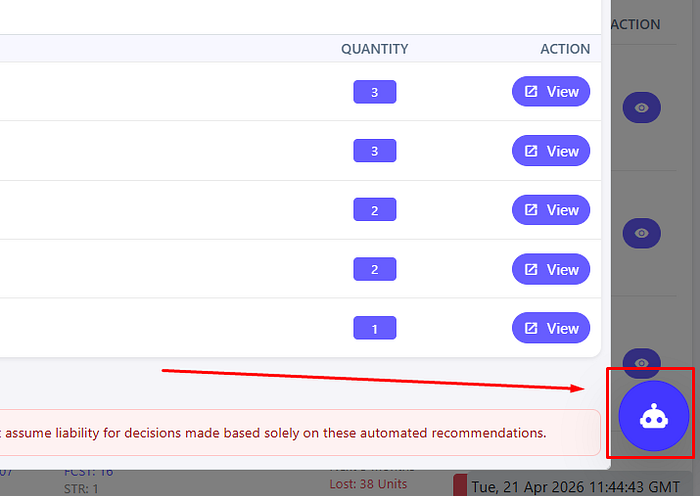The width and height of the screenshot is (700, 496).
Task: Toggle middle eye icon in background Action column
Action: point(642,233)
